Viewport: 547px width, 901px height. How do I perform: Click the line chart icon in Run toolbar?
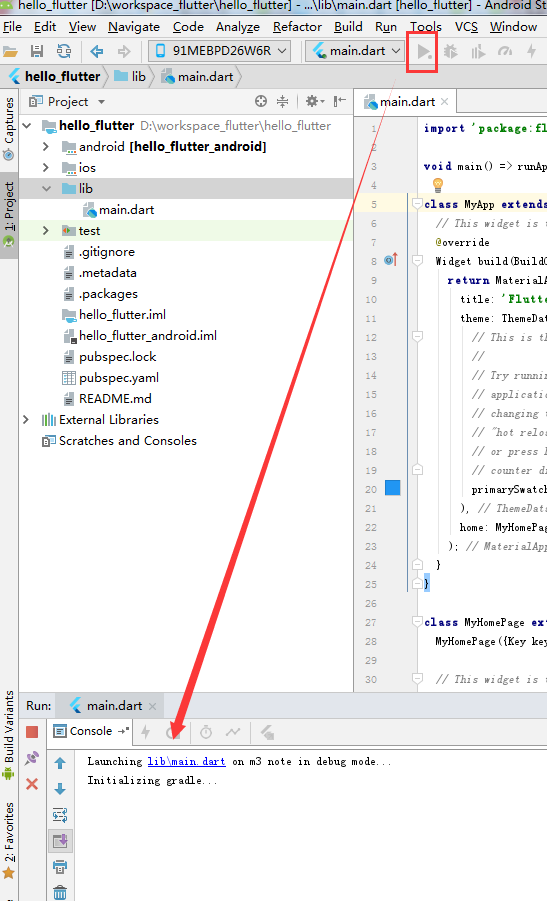coord(233,732)
